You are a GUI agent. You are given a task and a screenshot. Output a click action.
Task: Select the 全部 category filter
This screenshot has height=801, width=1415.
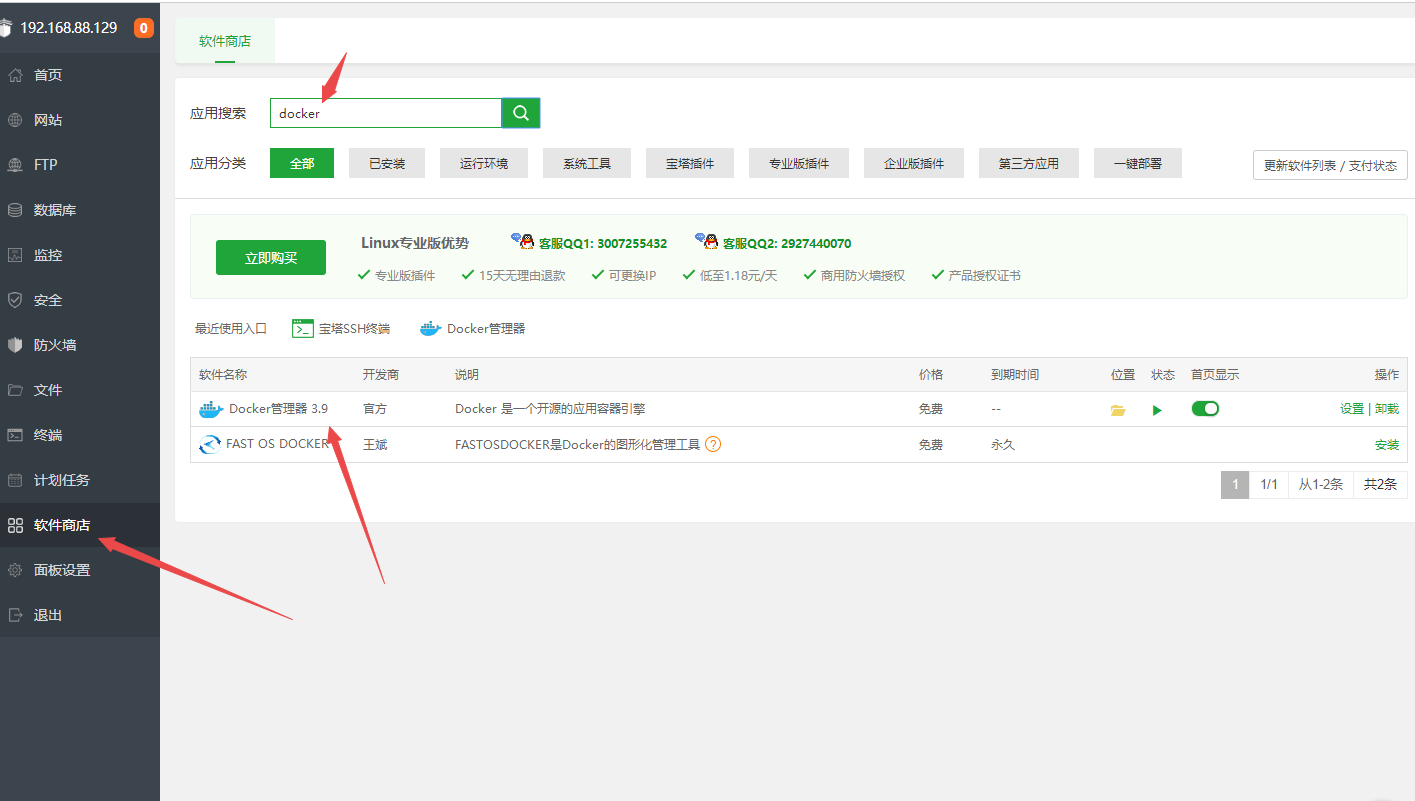tap(301, 163)
